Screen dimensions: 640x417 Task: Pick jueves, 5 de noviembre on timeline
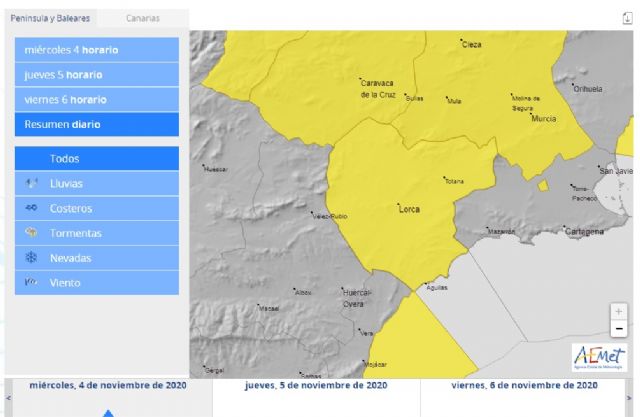point(316,385)
